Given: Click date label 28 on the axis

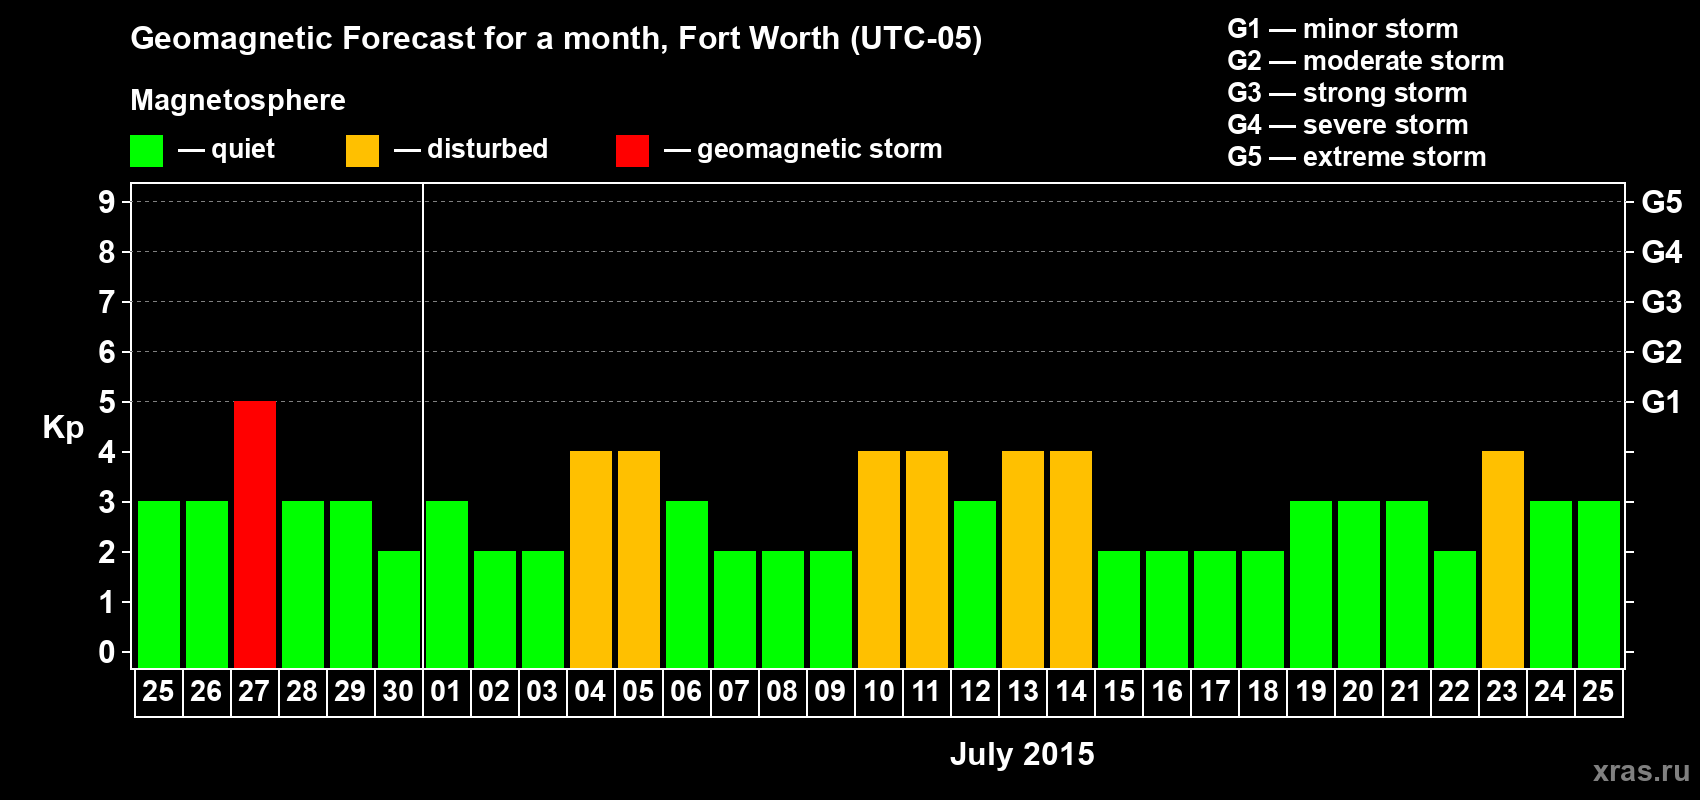Looking at the screenshot, I should [302, 692].
